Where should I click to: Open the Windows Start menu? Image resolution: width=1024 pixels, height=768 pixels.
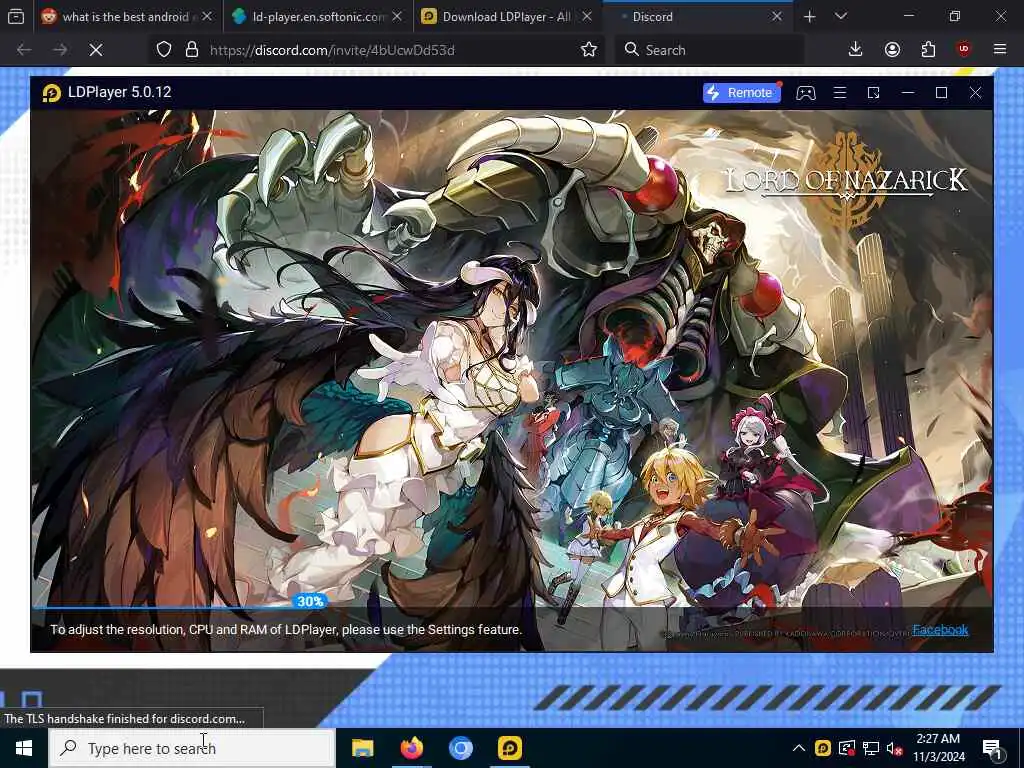click(x=24, y=748)
